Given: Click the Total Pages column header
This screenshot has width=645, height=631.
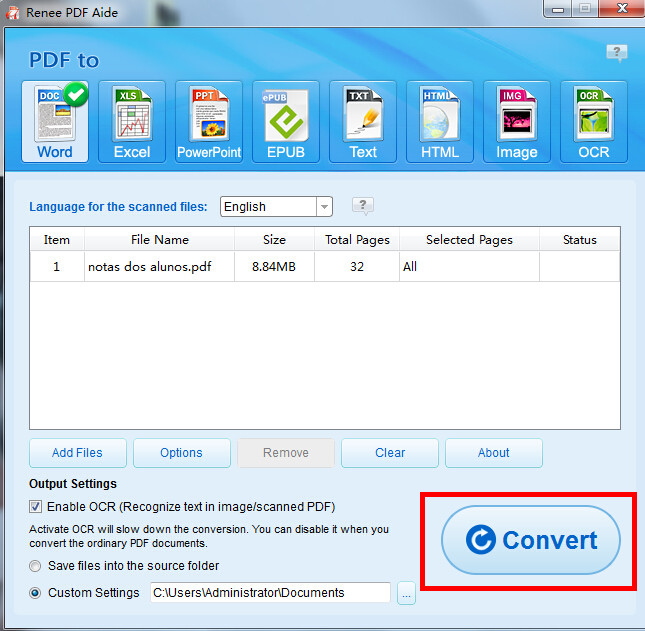Looking at the screenshot, I should tap(357, 239).
